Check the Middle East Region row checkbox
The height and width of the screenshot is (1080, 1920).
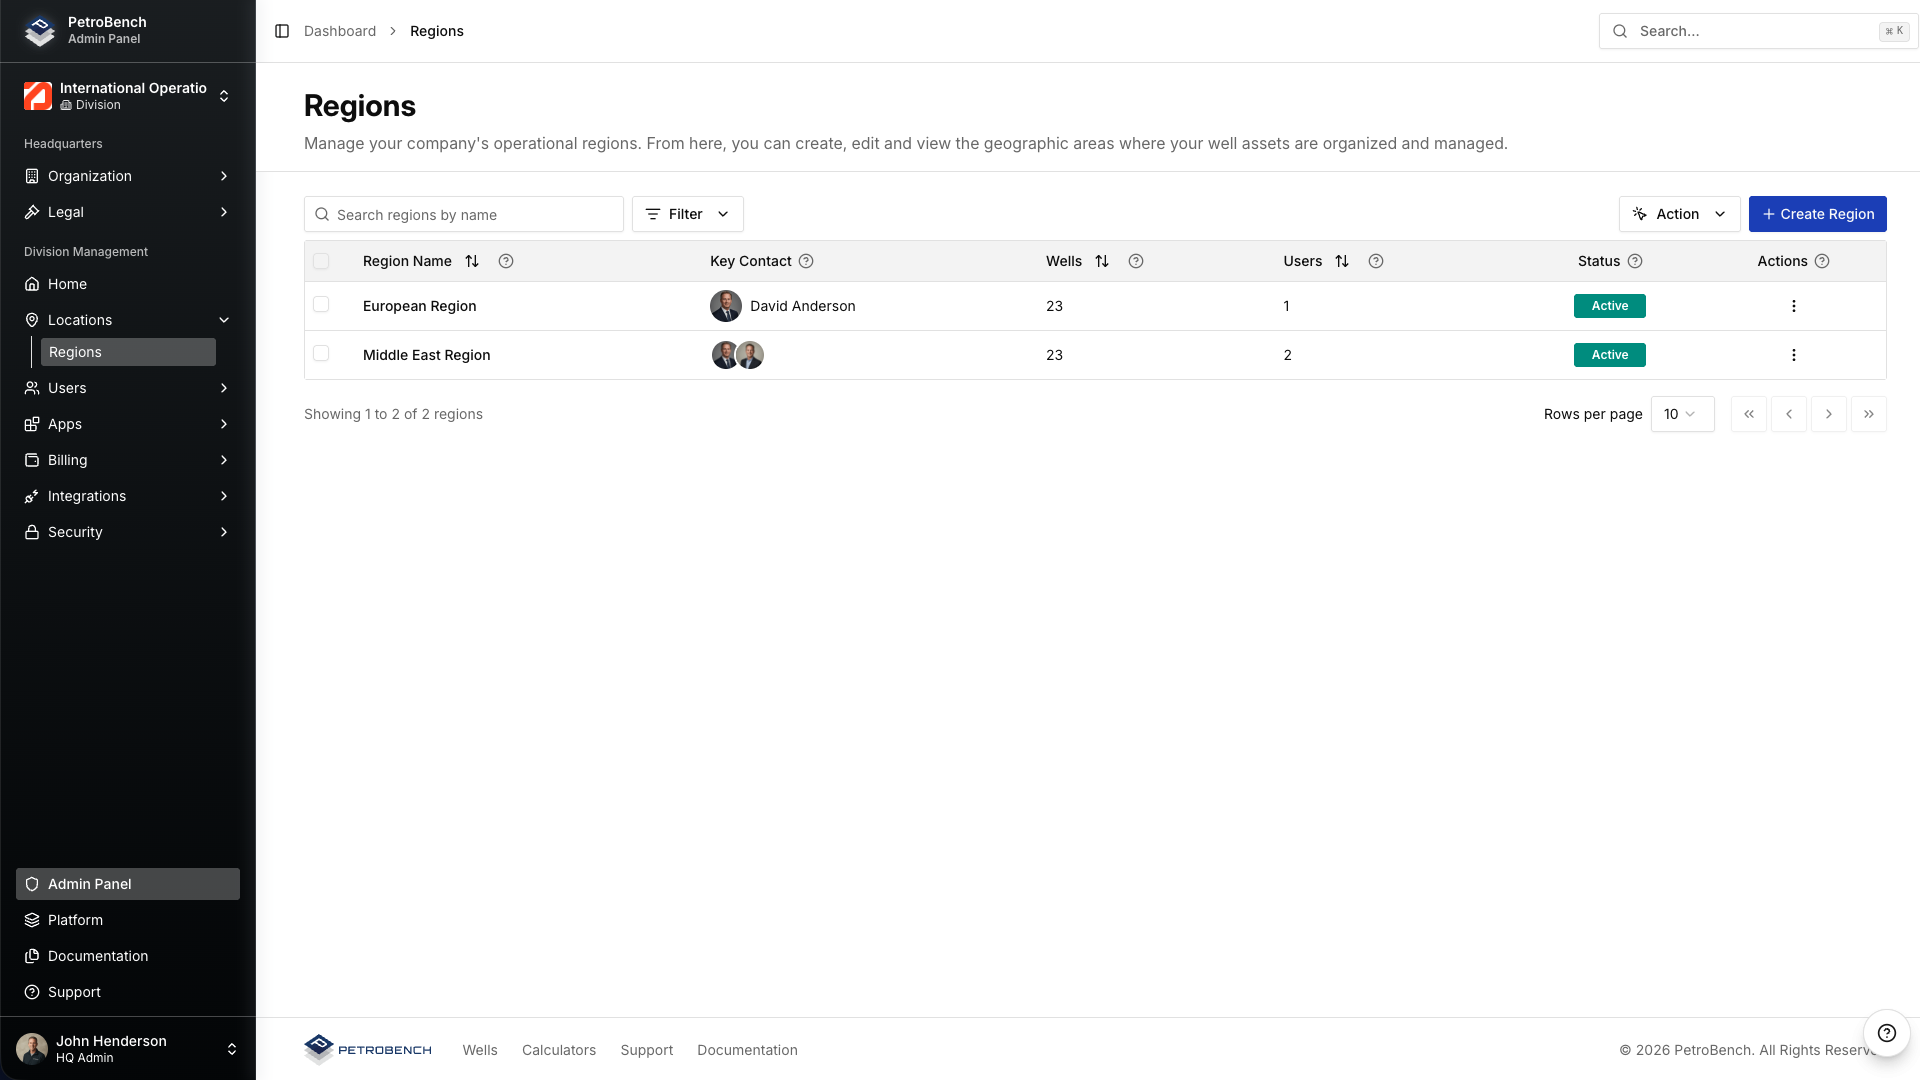[322, 355]
